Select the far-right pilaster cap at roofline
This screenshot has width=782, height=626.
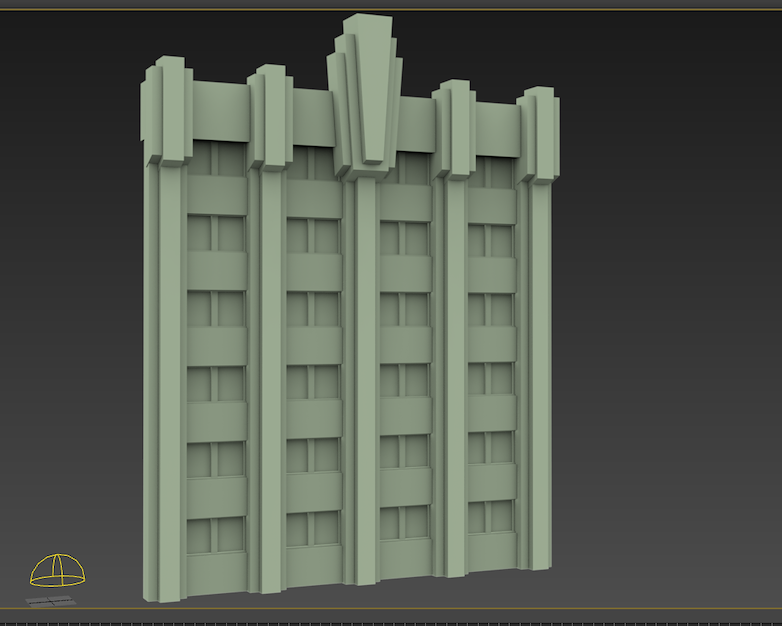click(x=538, y=135)
